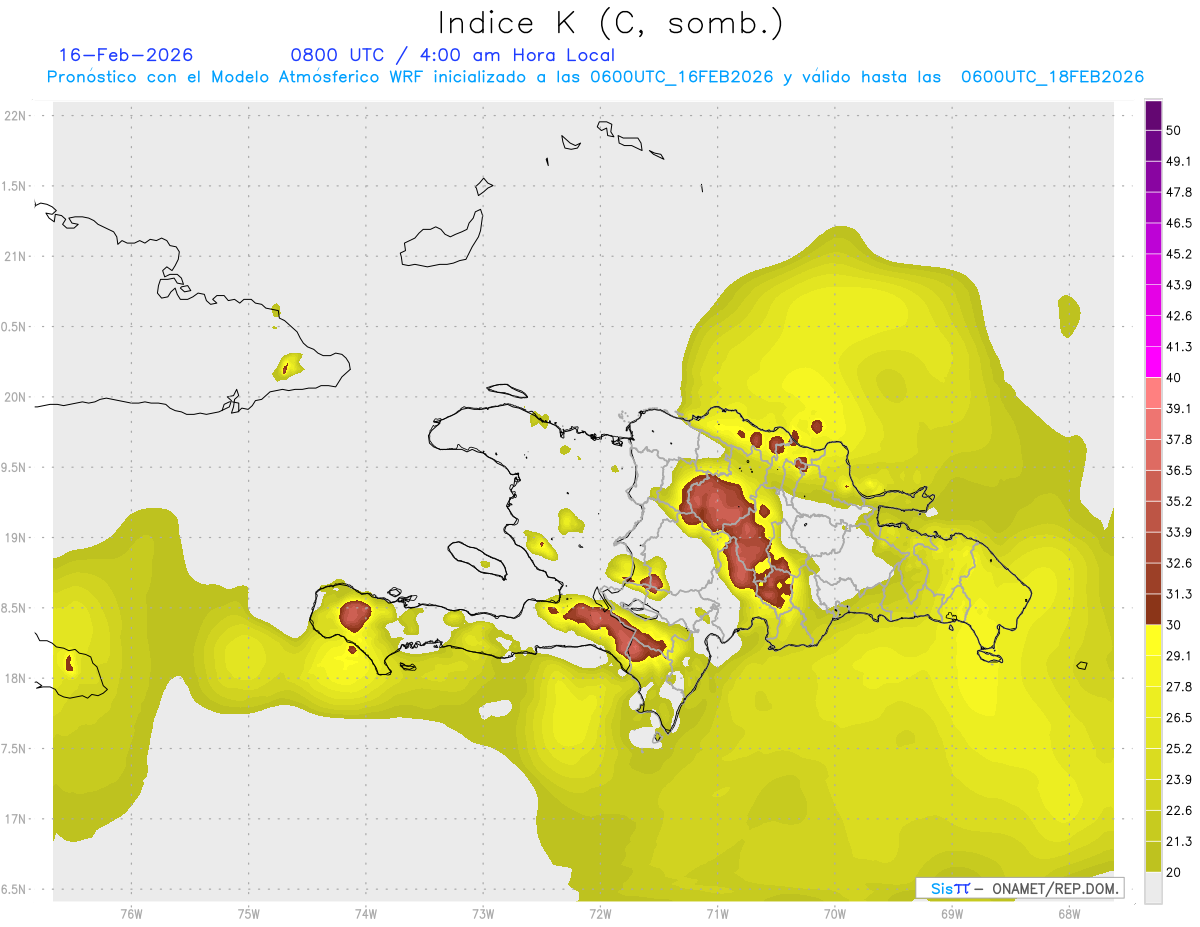Click the color bar value 40

[1174, 378]
